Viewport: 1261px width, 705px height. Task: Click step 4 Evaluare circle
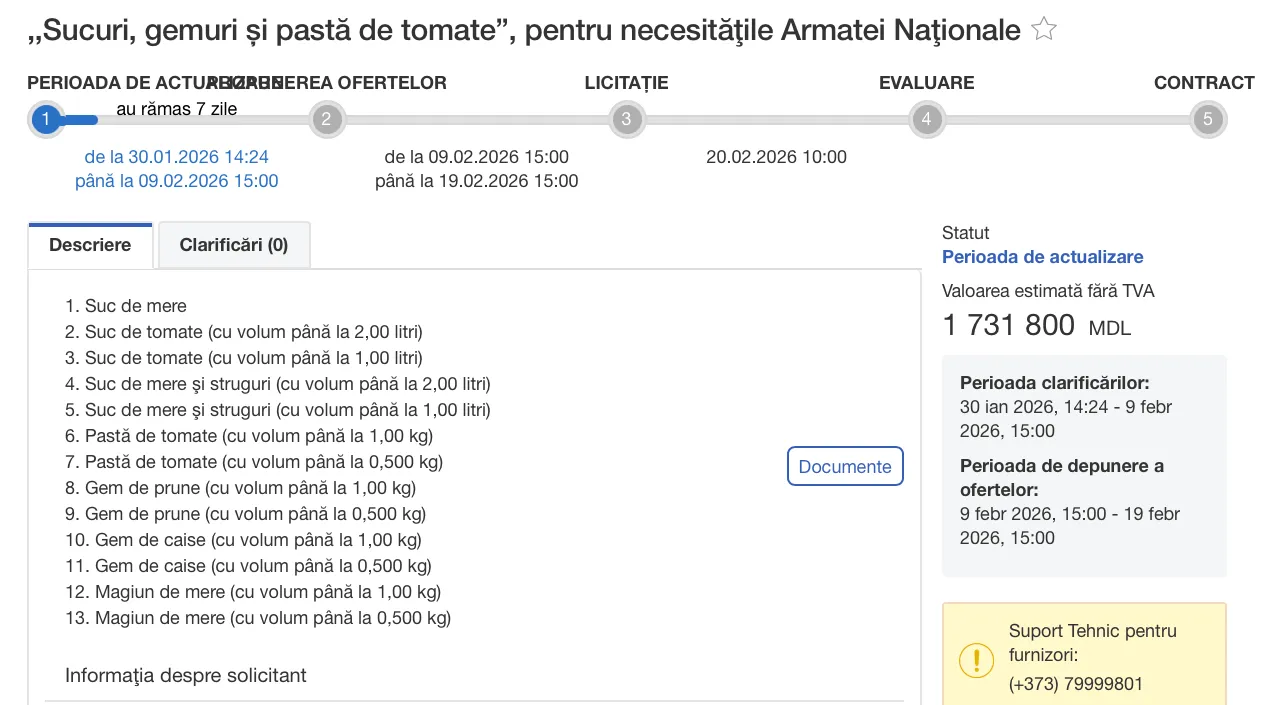tap(926, 120)
